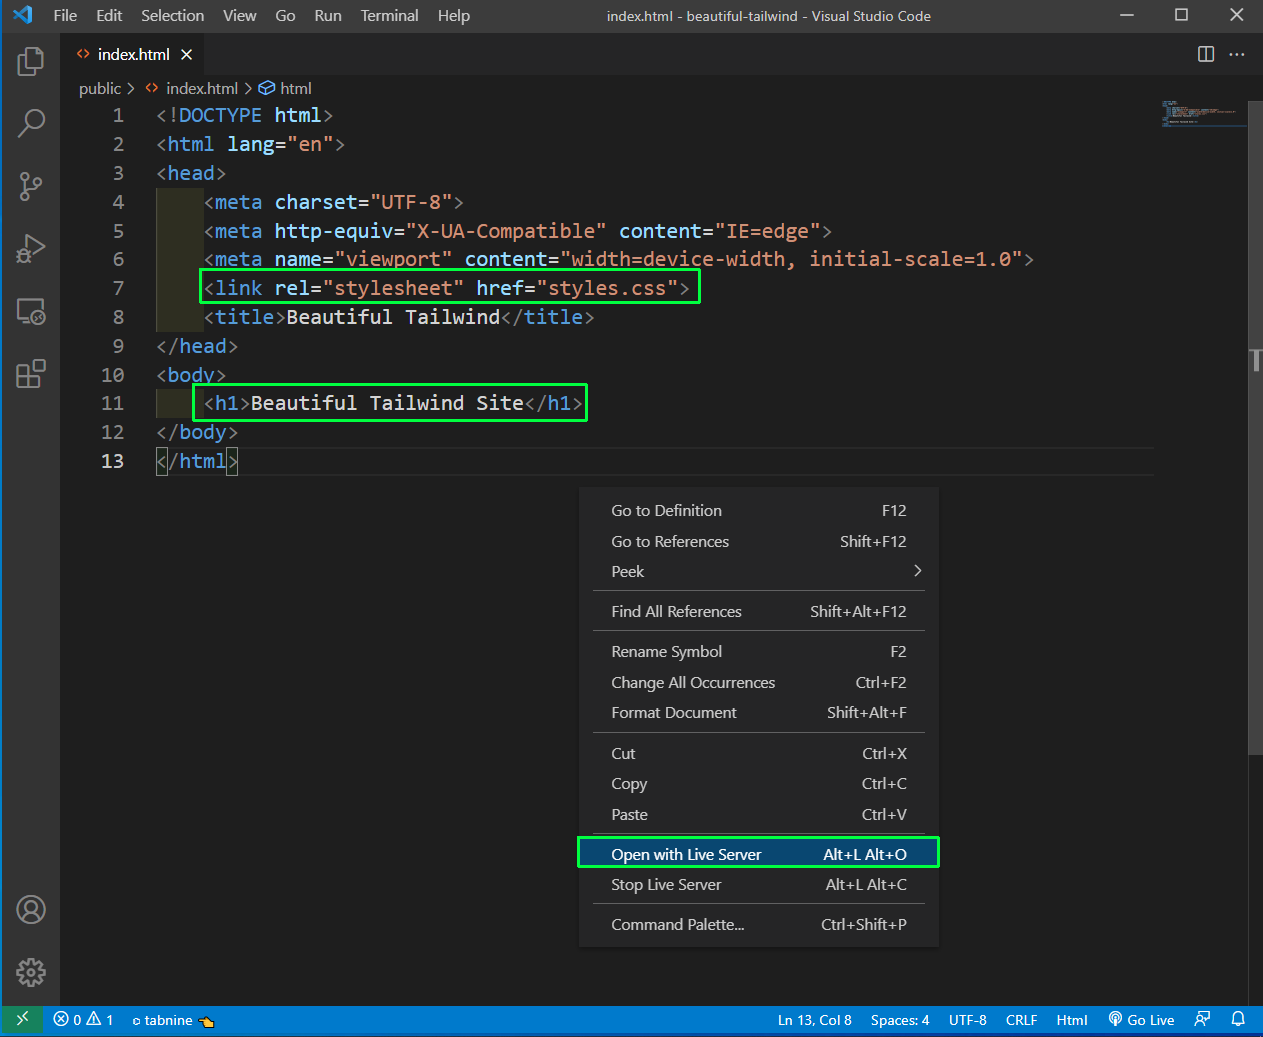1263x1037 pixels.
Task: Choose Format Document
Action: [759, 712]
